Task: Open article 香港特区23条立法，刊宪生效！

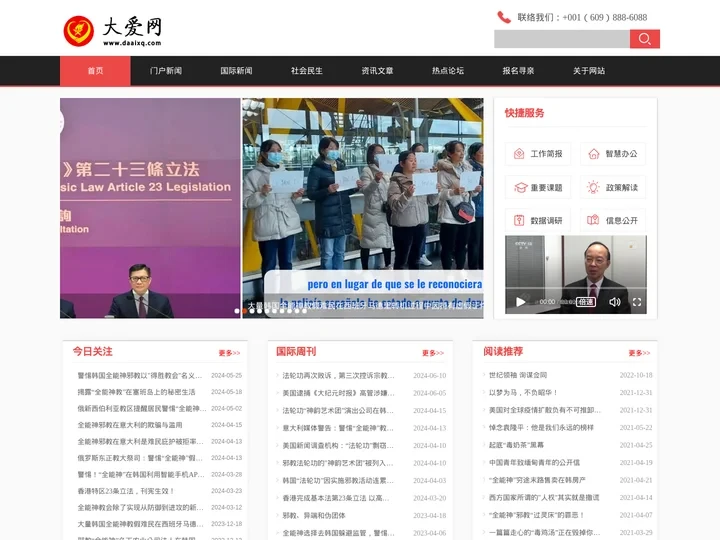Action: coord(126,491)
